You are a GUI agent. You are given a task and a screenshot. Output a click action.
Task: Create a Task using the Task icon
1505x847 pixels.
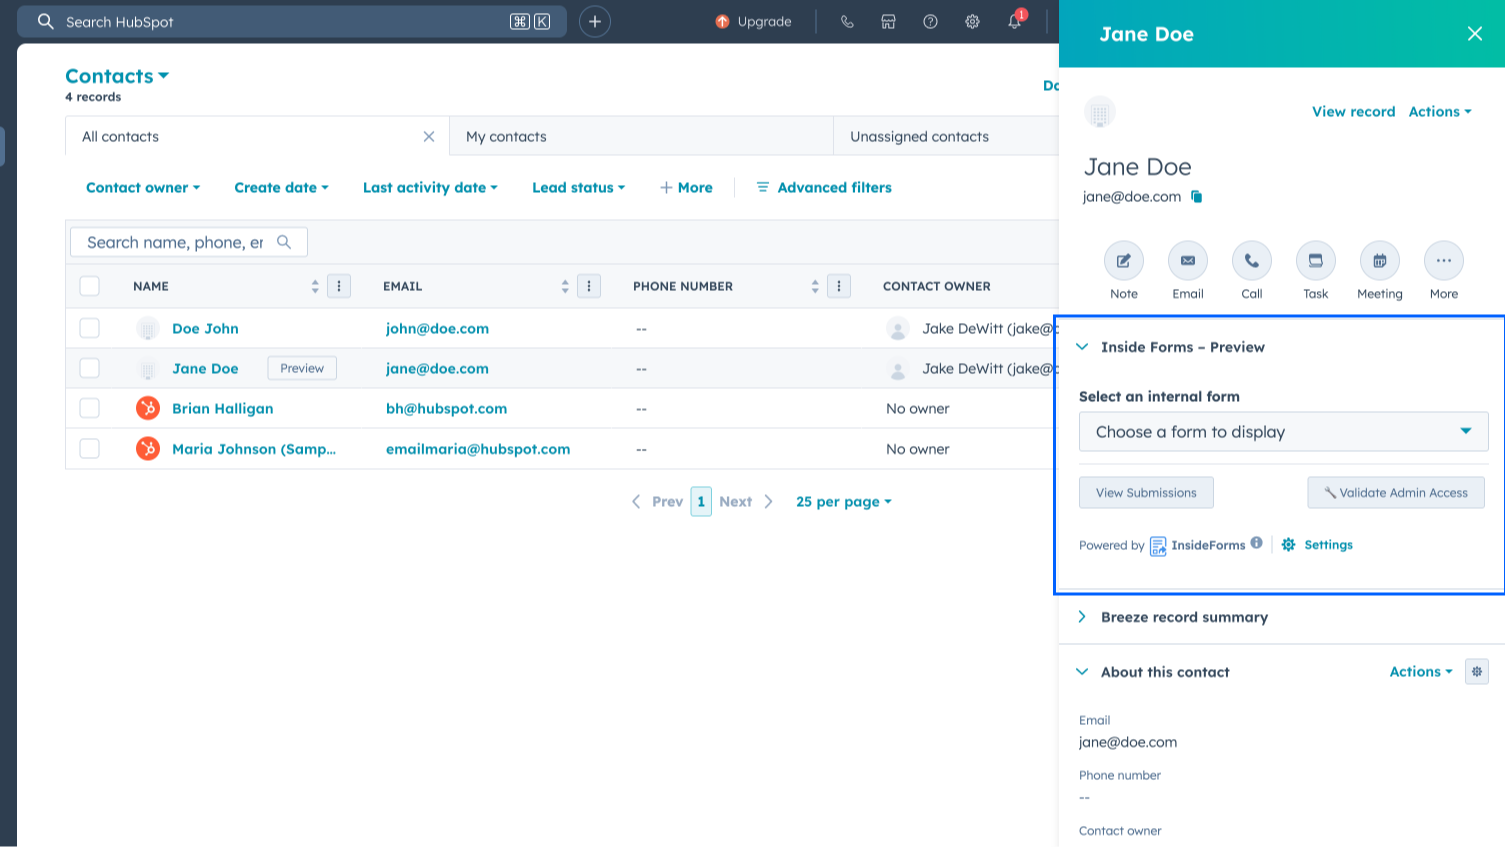click(1315, 261)
